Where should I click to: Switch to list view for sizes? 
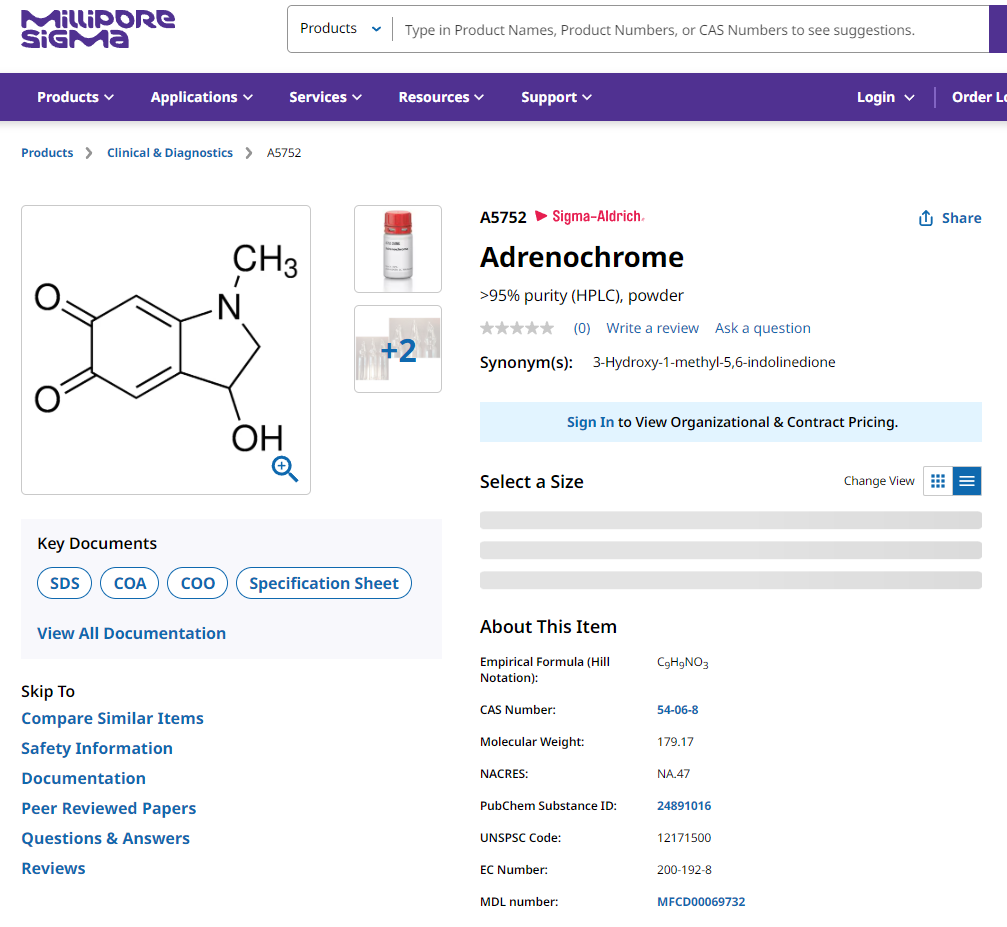click(x=967, y=481)
